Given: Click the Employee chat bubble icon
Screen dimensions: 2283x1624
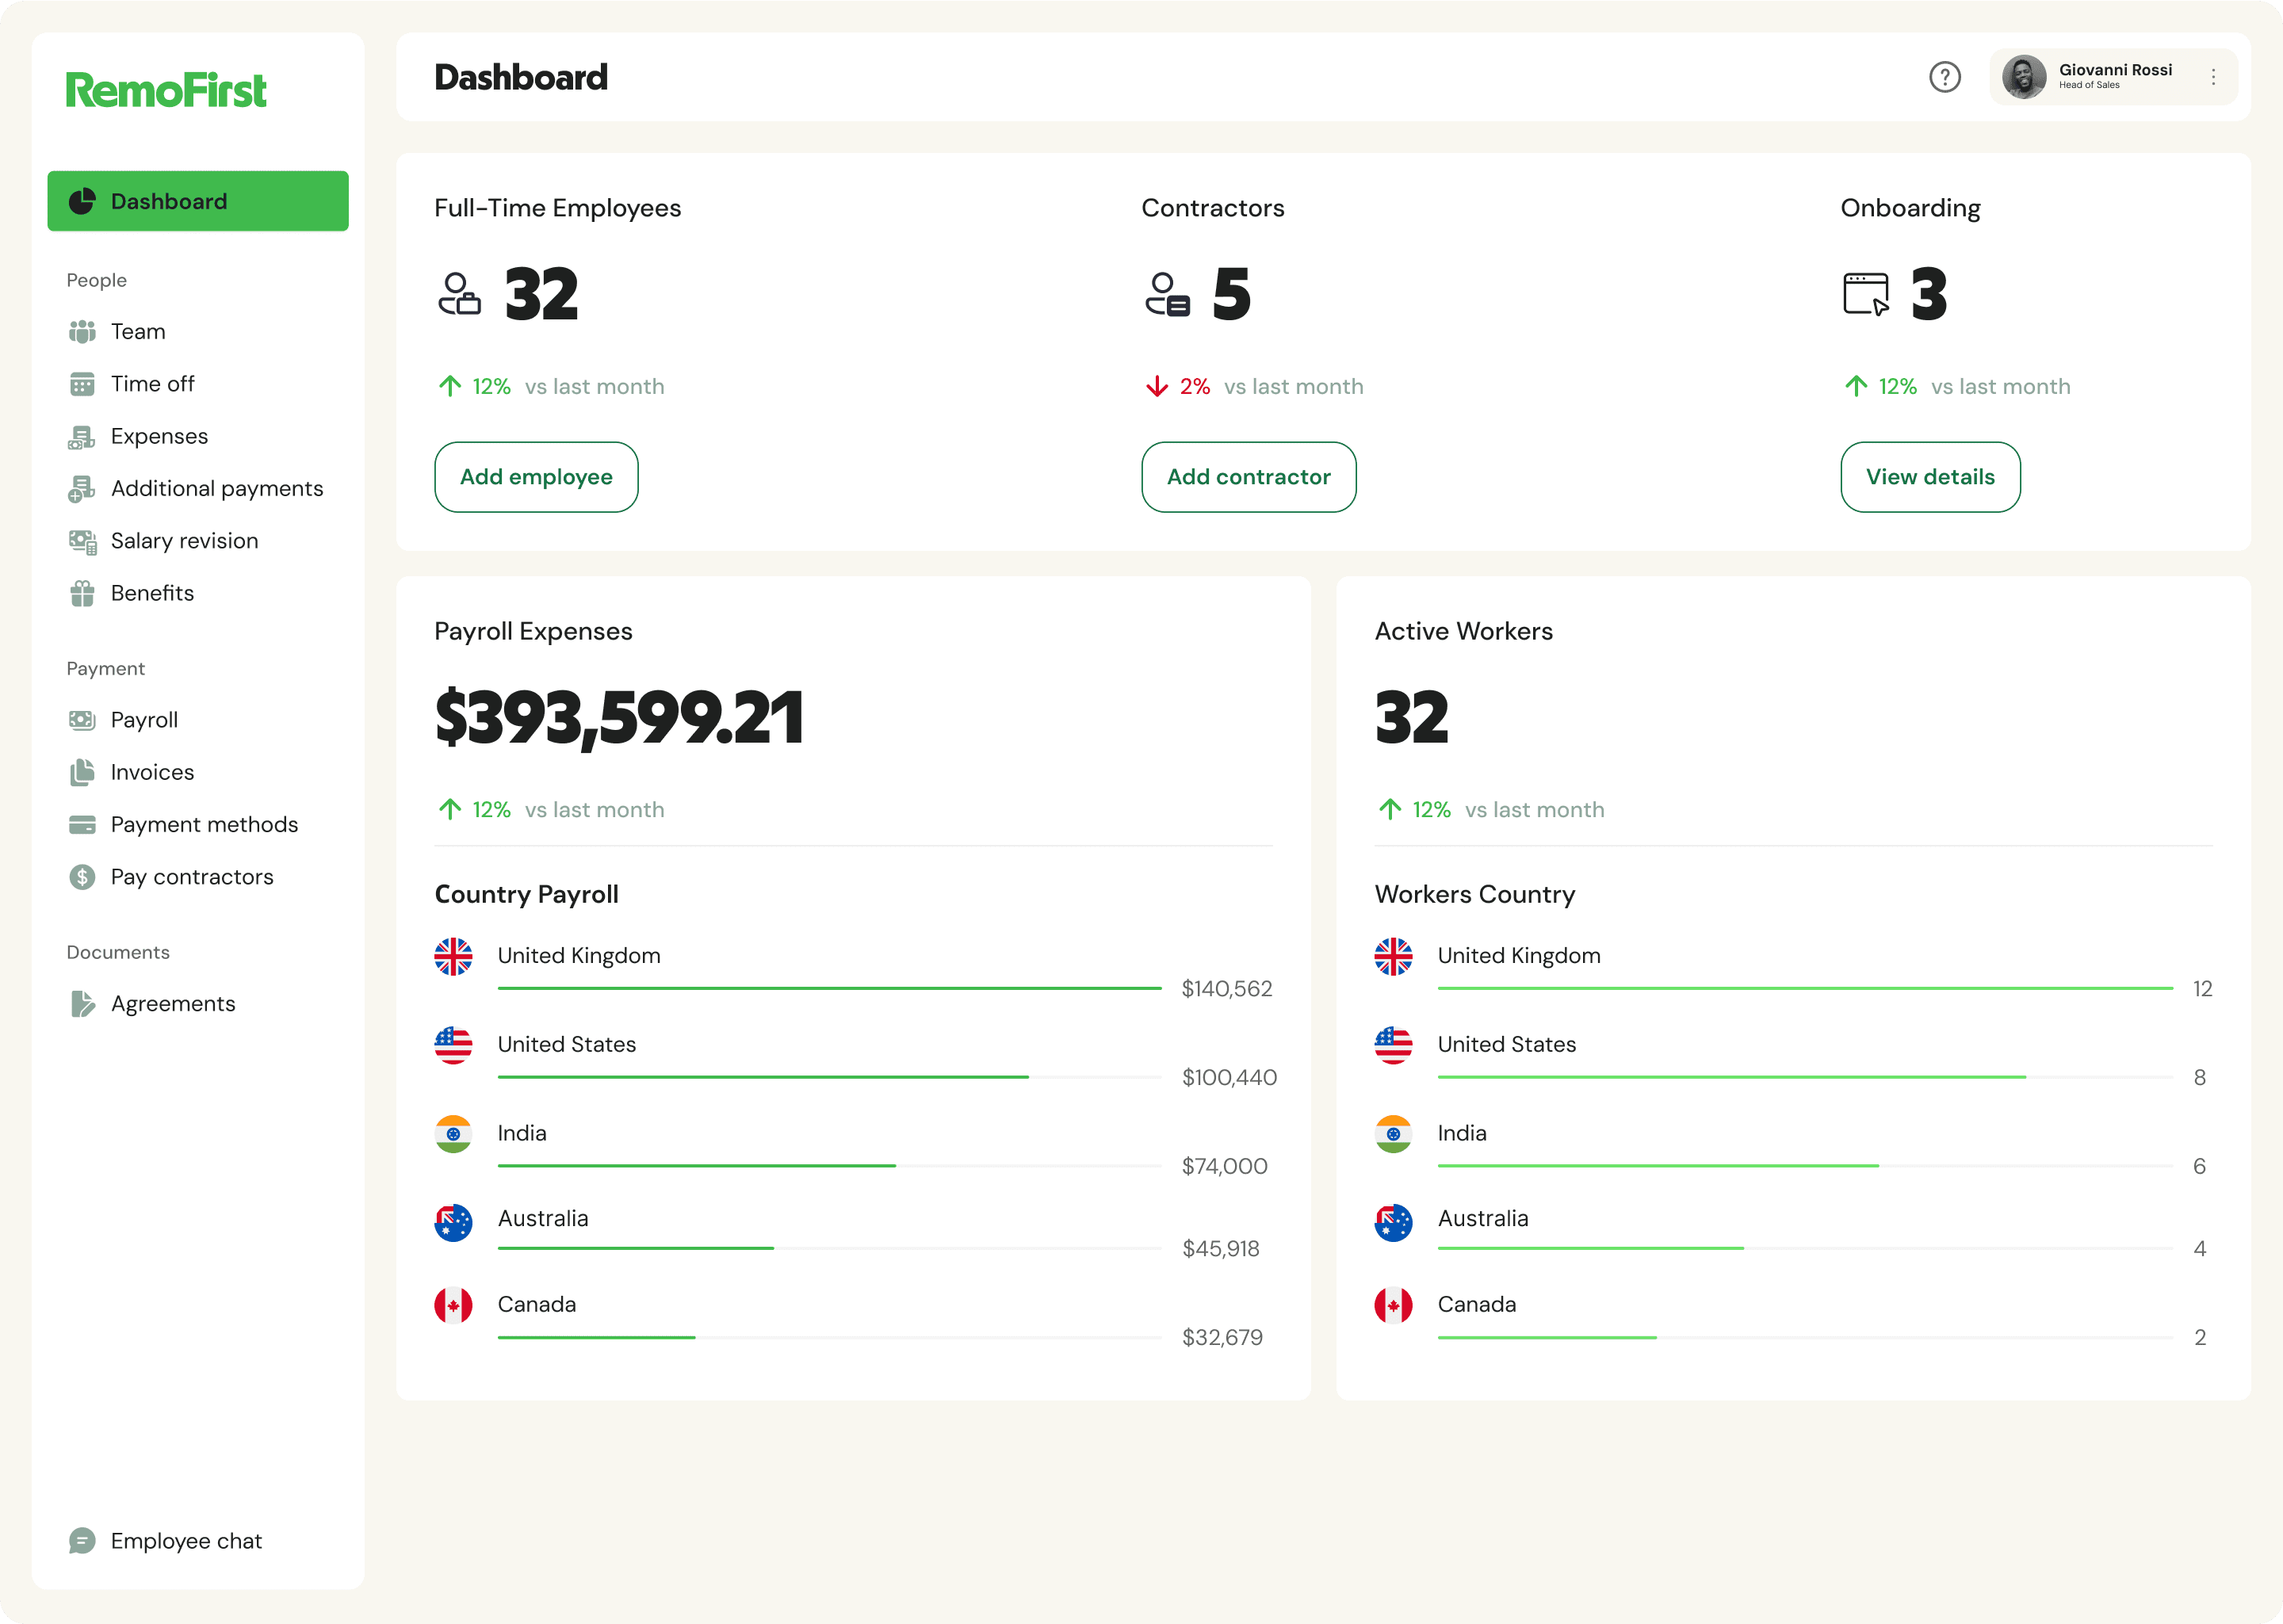Looking at the screenshot, I should (x=82, y=1541).
